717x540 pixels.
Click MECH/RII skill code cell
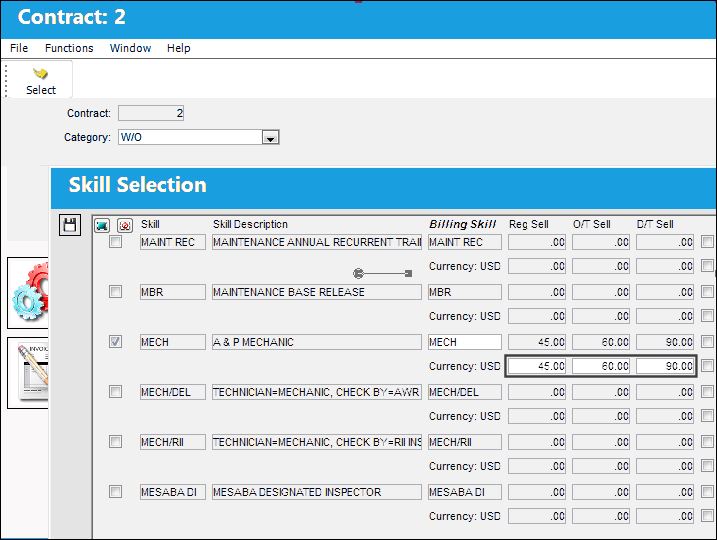coord(173,442)
